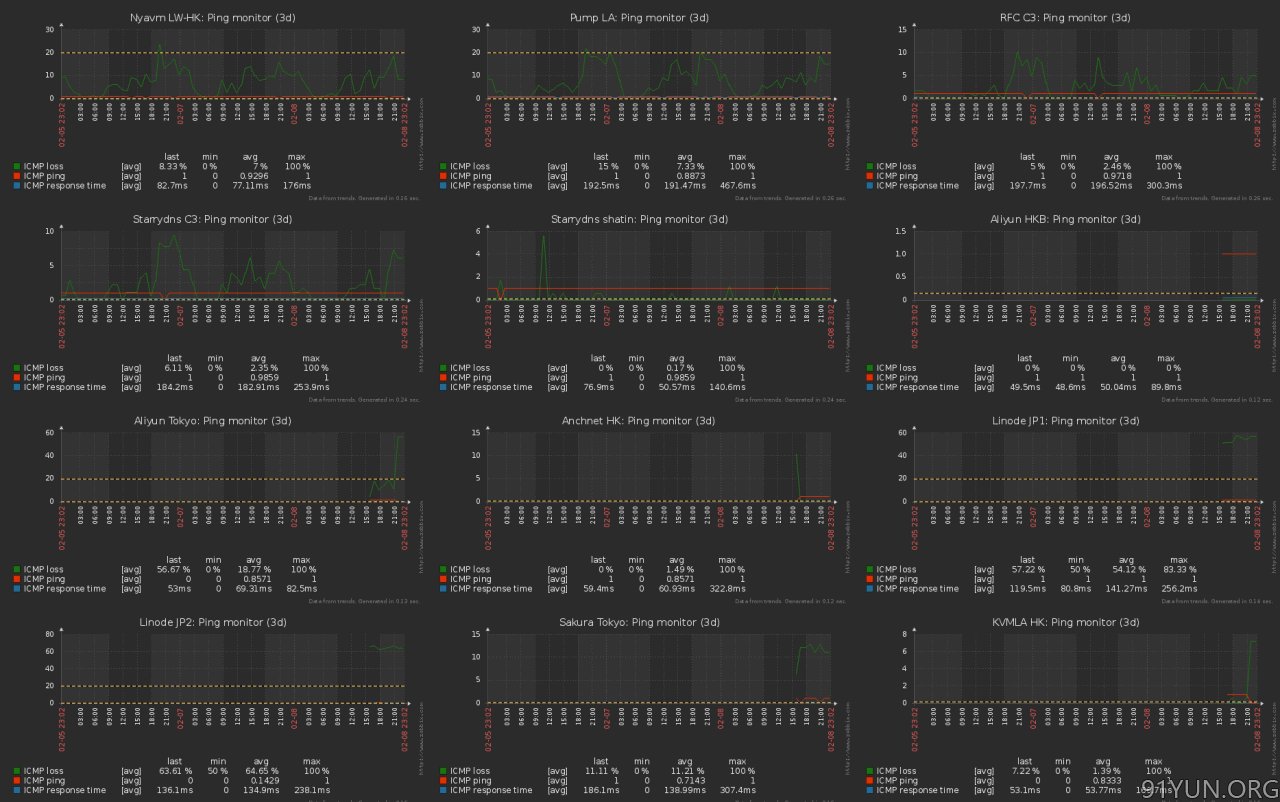Click the red ICMP ping swatch under Pump LA

click(443, 176)
